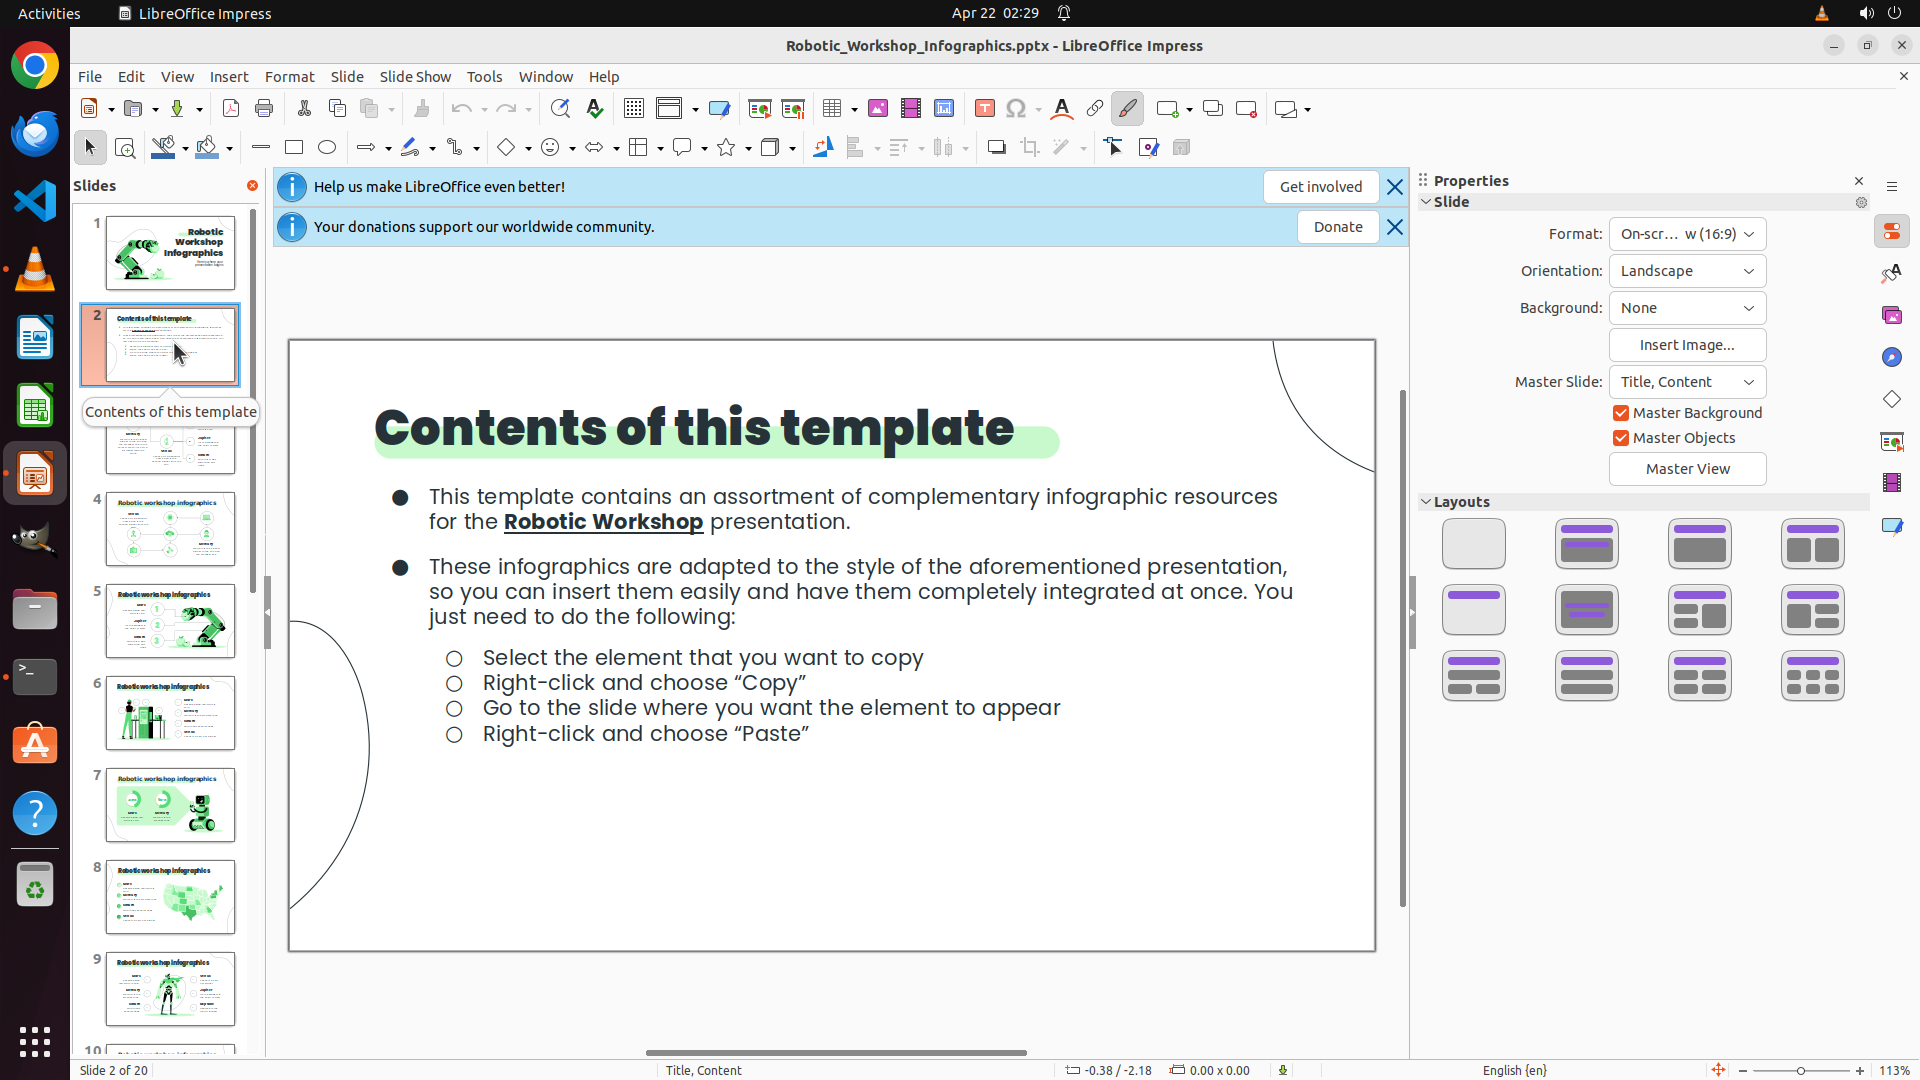The height and width of the screenshot is (1080, 1920).
Task: Open the Format menu
Action: click(x=289, y=77)
